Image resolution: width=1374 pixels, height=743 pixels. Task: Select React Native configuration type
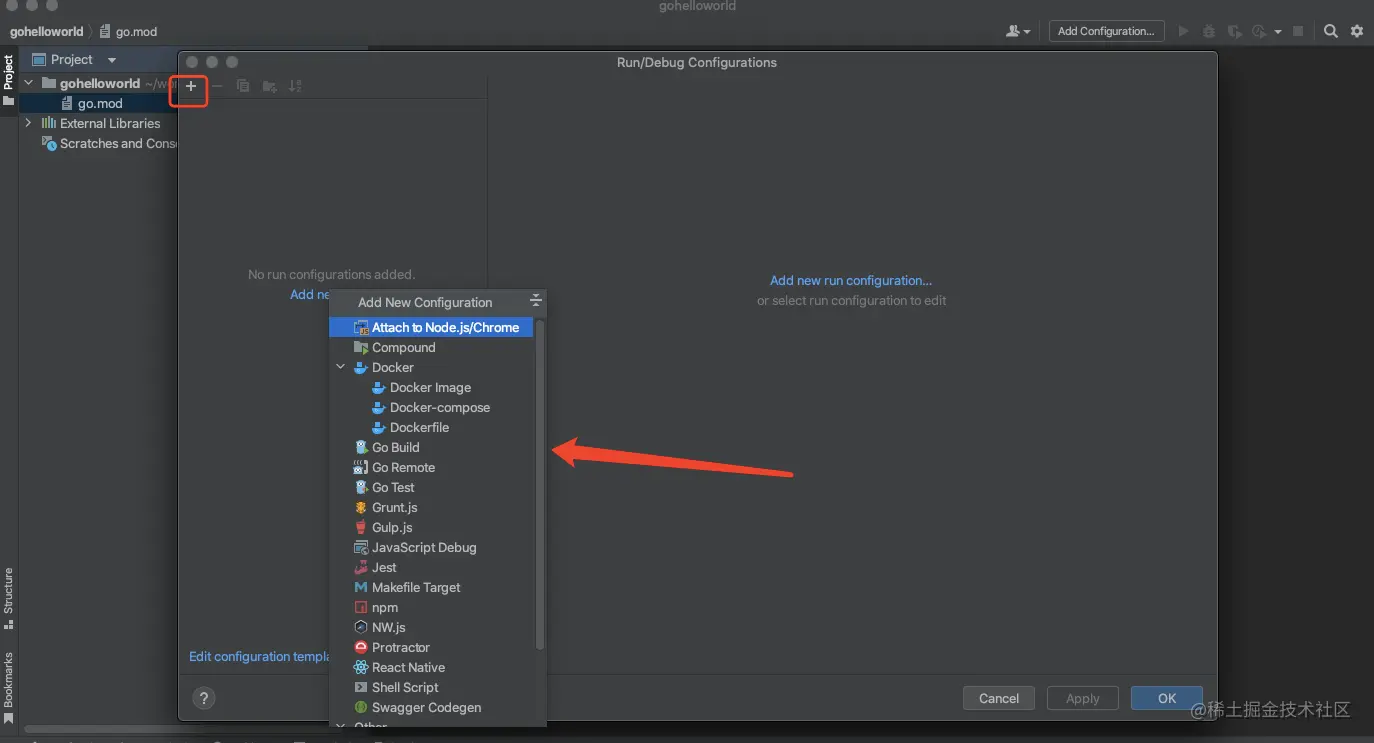[431, 667]
